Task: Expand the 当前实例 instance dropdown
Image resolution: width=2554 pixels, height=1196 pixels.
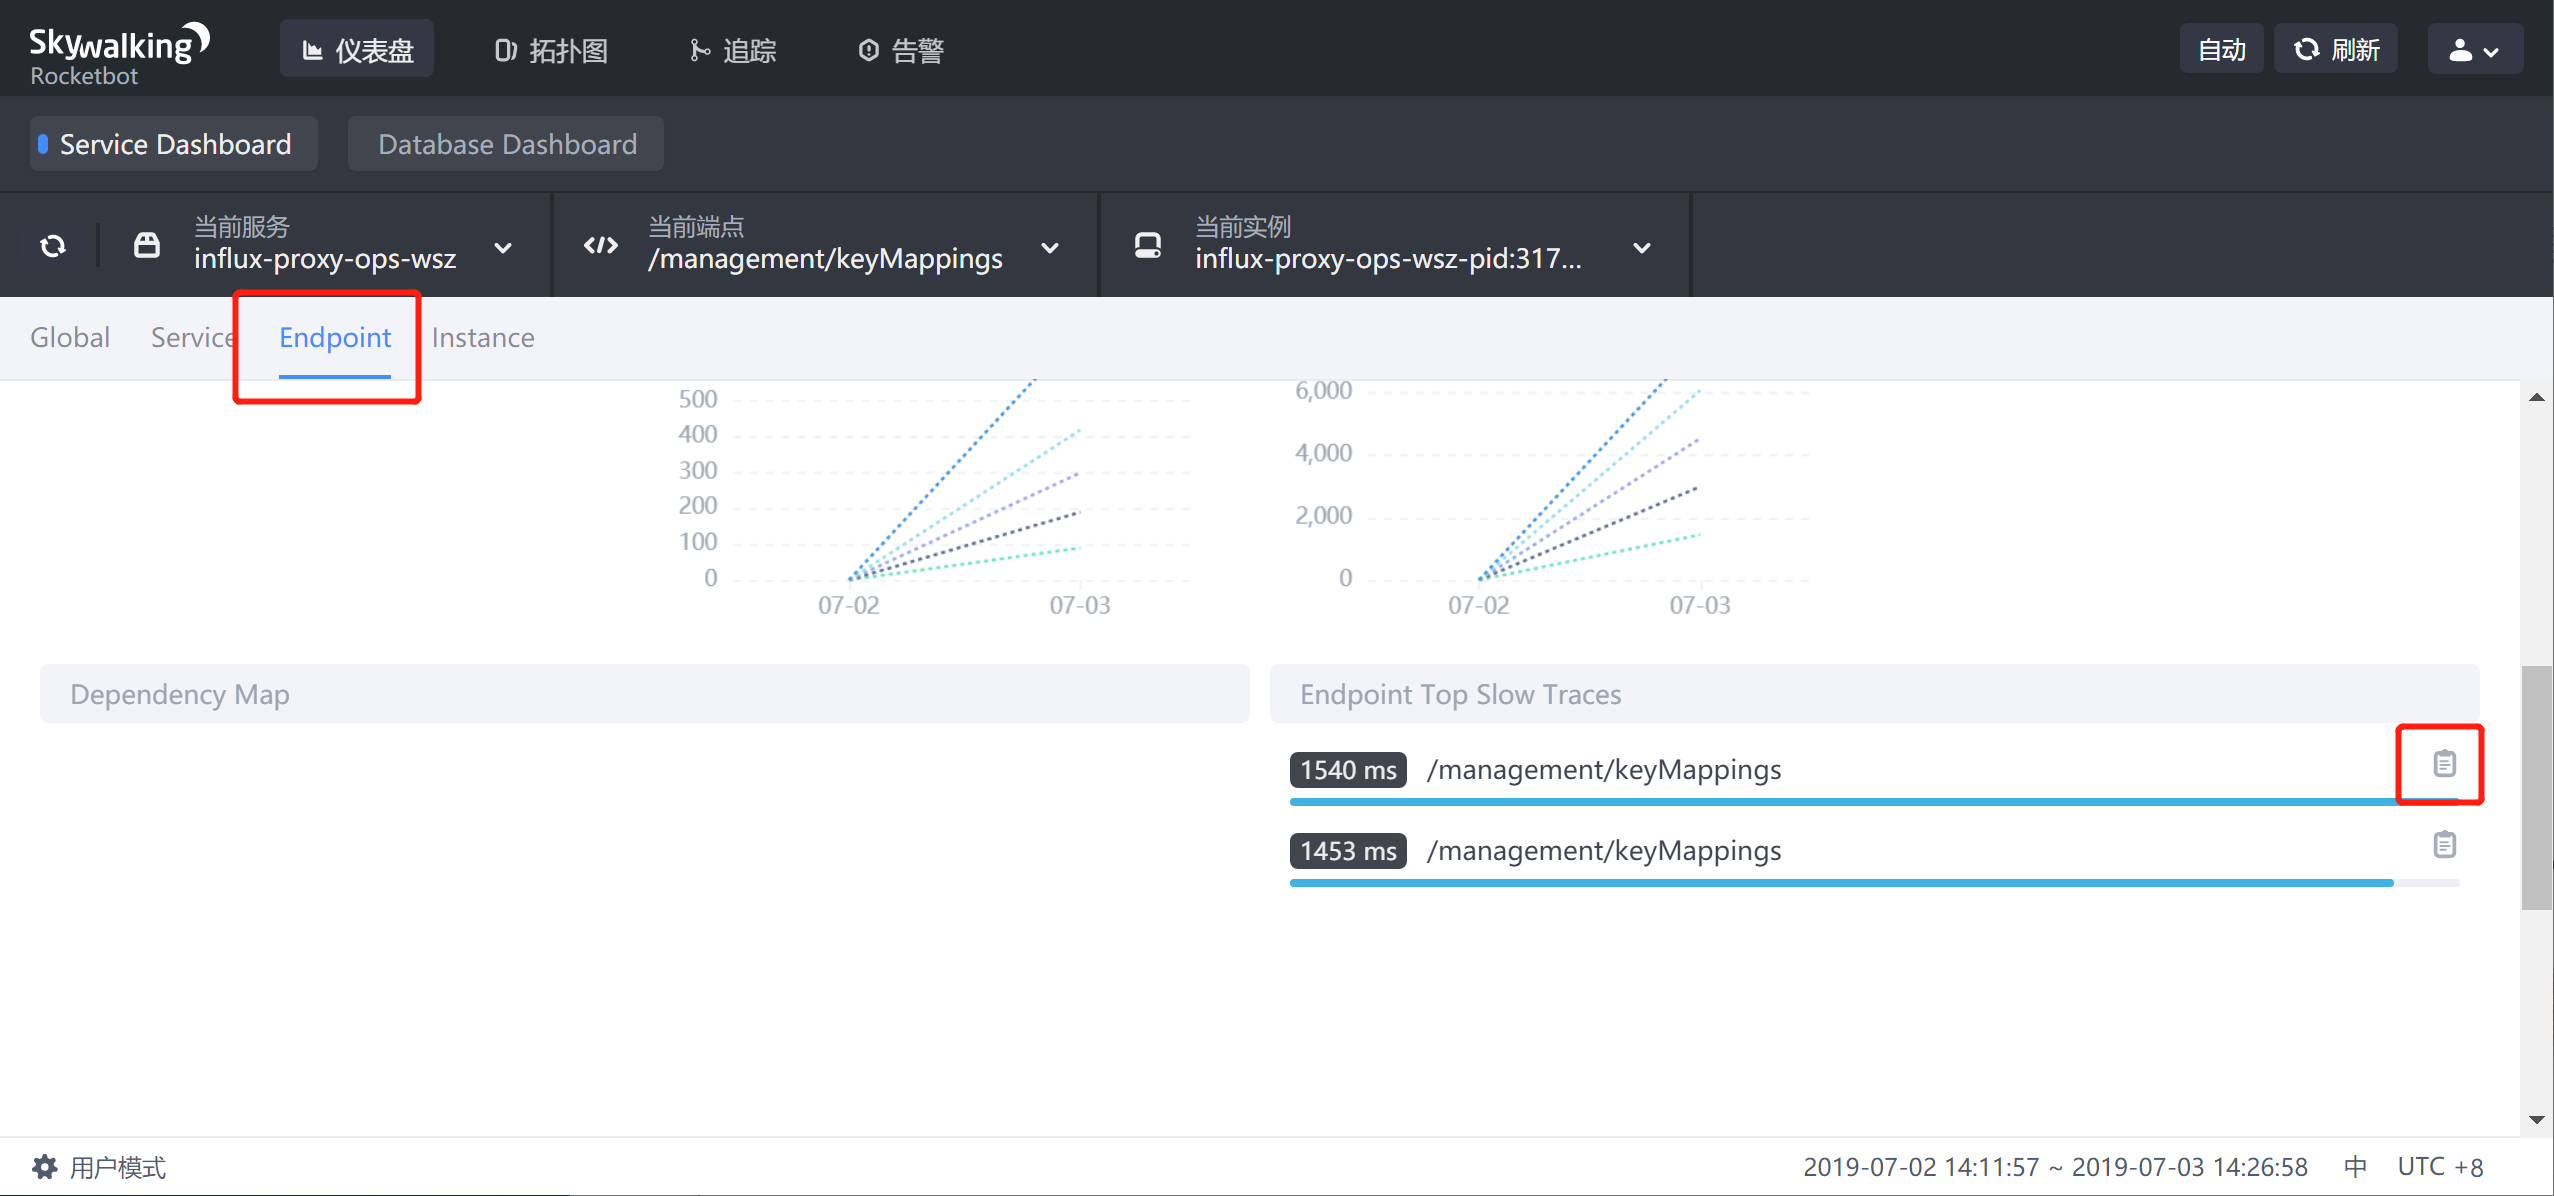Action: 1642,247
